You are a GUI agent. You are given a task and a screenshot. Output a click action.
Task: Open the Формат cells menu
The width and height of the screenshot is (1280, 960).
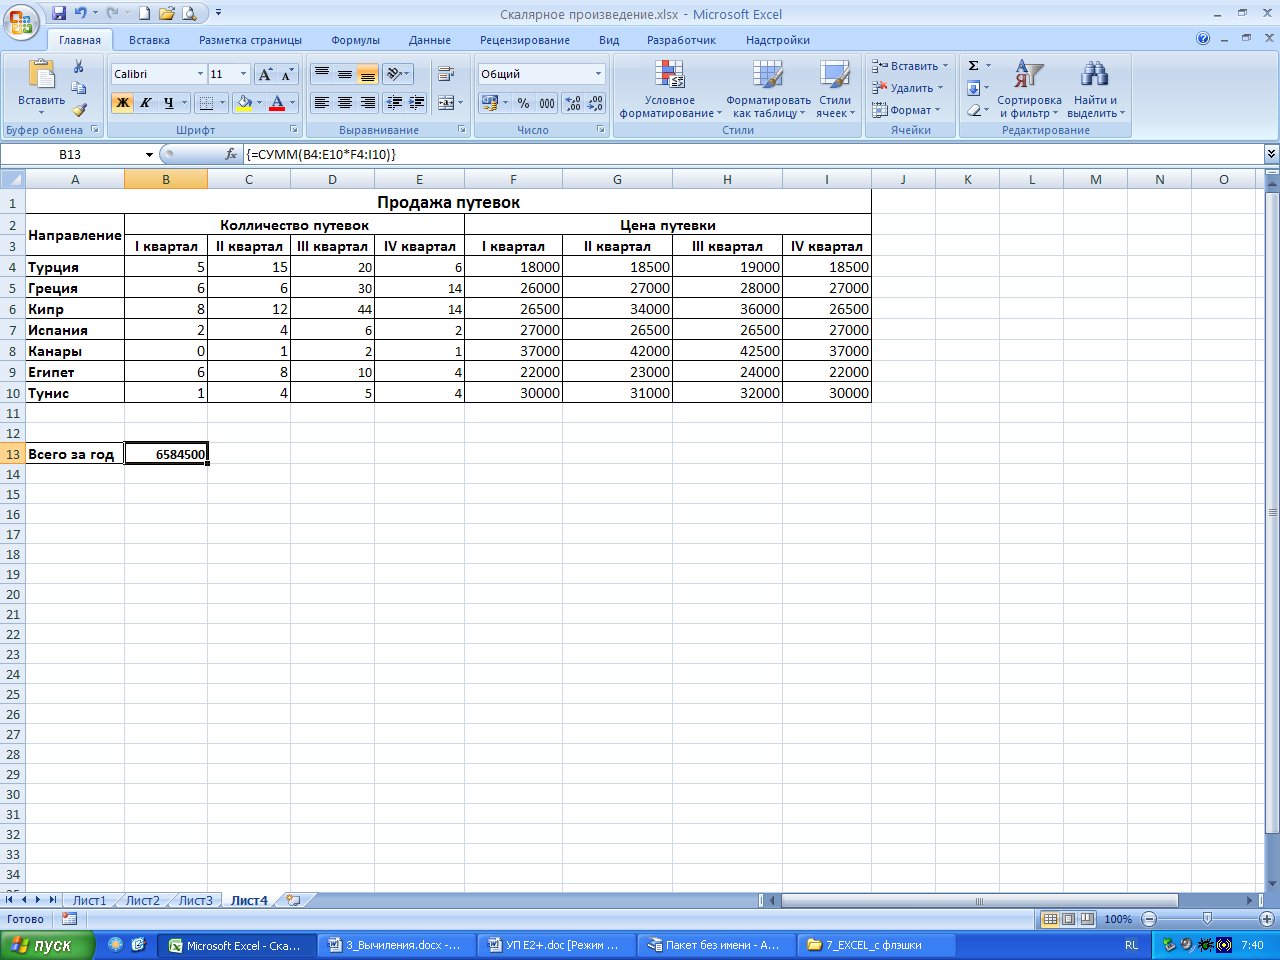pyautogui.click(x=907, y=110)
